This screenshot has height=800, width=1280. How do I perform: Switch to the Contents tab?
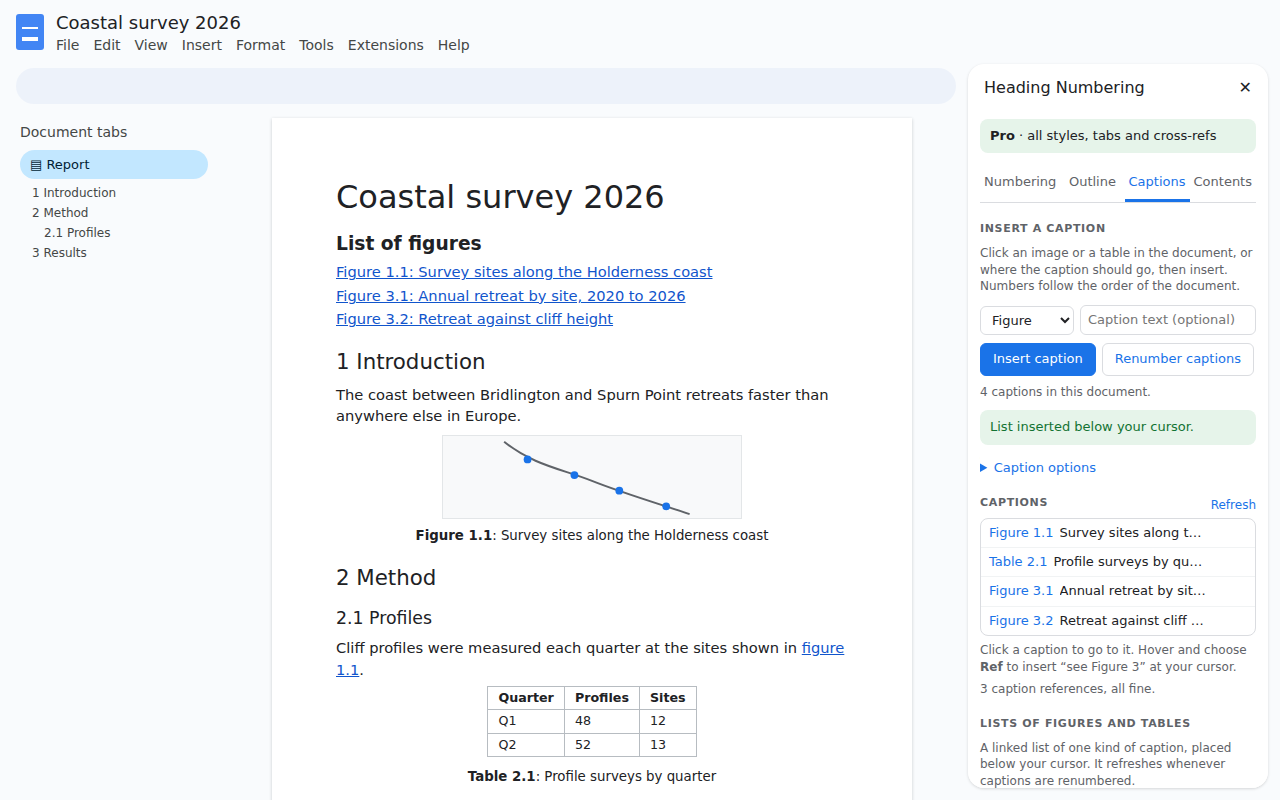coord(1222,182)
